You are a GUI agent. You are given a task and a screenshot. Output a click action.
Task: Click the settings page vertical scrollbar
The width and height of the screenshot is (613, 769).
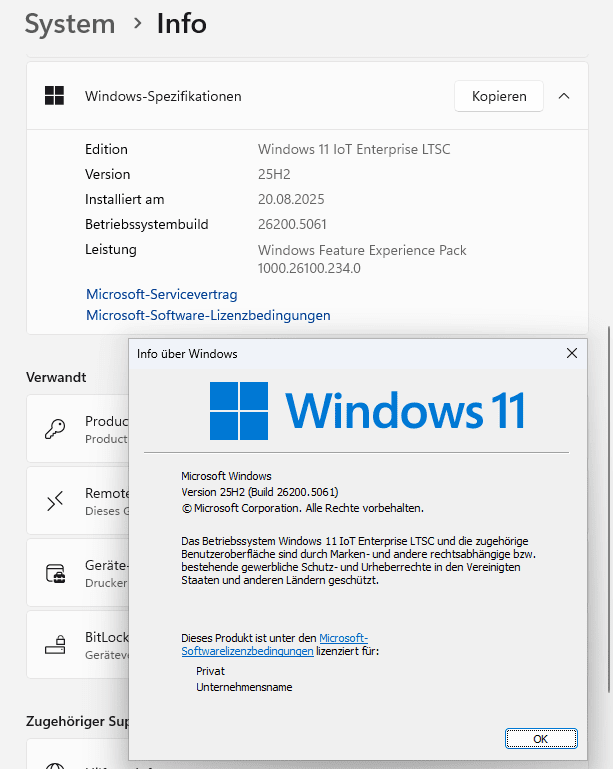(x=609, y=508)
